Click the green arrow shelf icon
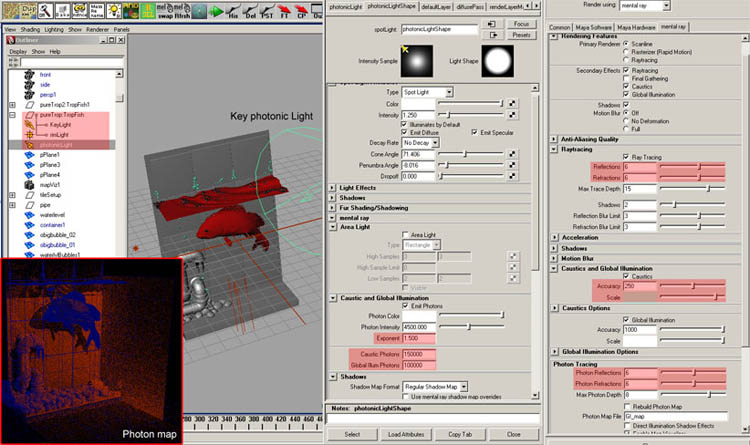The height and width of the screenshot is (445, 750). tap(217, 11)
